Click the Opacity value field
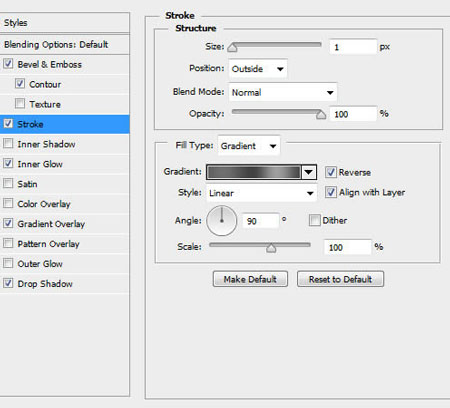This screenshot has width=450, height=408. (x=353, y=114)
